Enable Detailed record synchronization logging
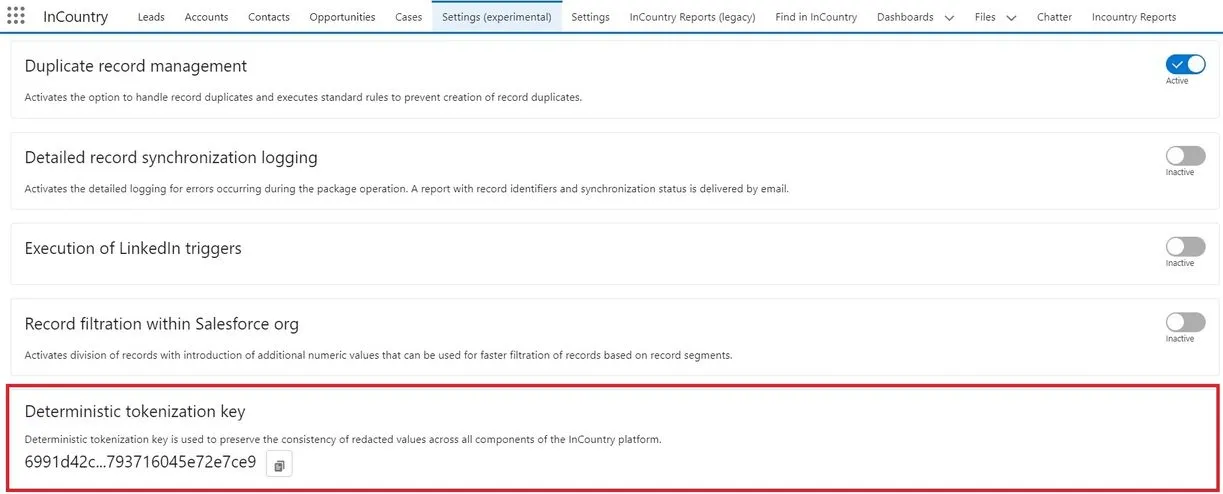The height and width of the screenshot is (494, 1223). [1185, 156]
